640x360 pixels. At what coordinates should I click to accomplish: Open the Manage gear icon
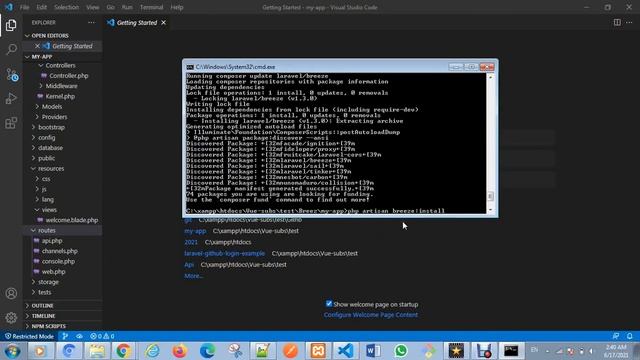click(11, 317)
